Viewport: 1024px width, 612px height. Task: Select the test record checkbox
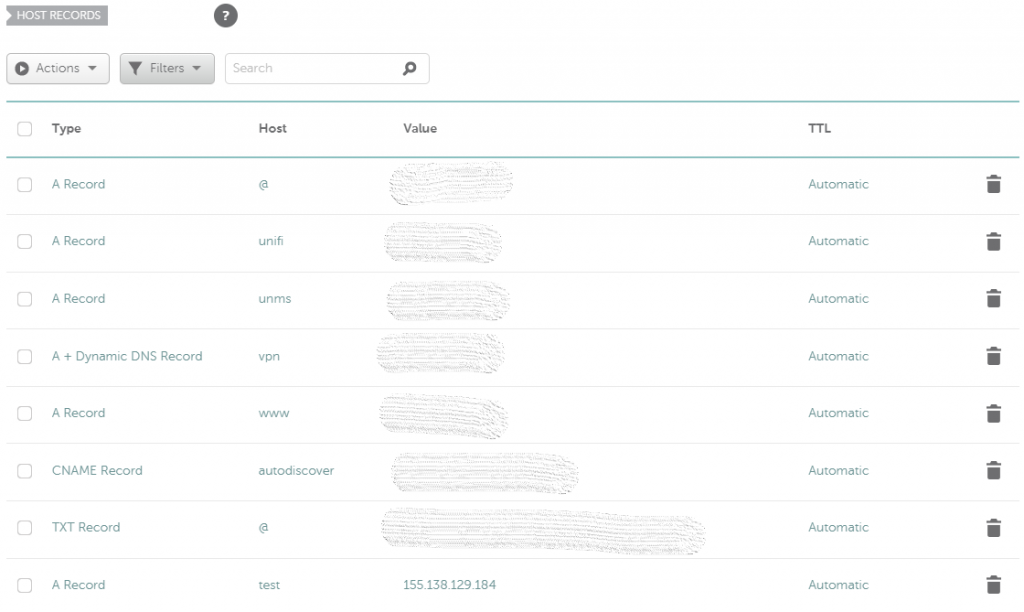coord(25,585)
